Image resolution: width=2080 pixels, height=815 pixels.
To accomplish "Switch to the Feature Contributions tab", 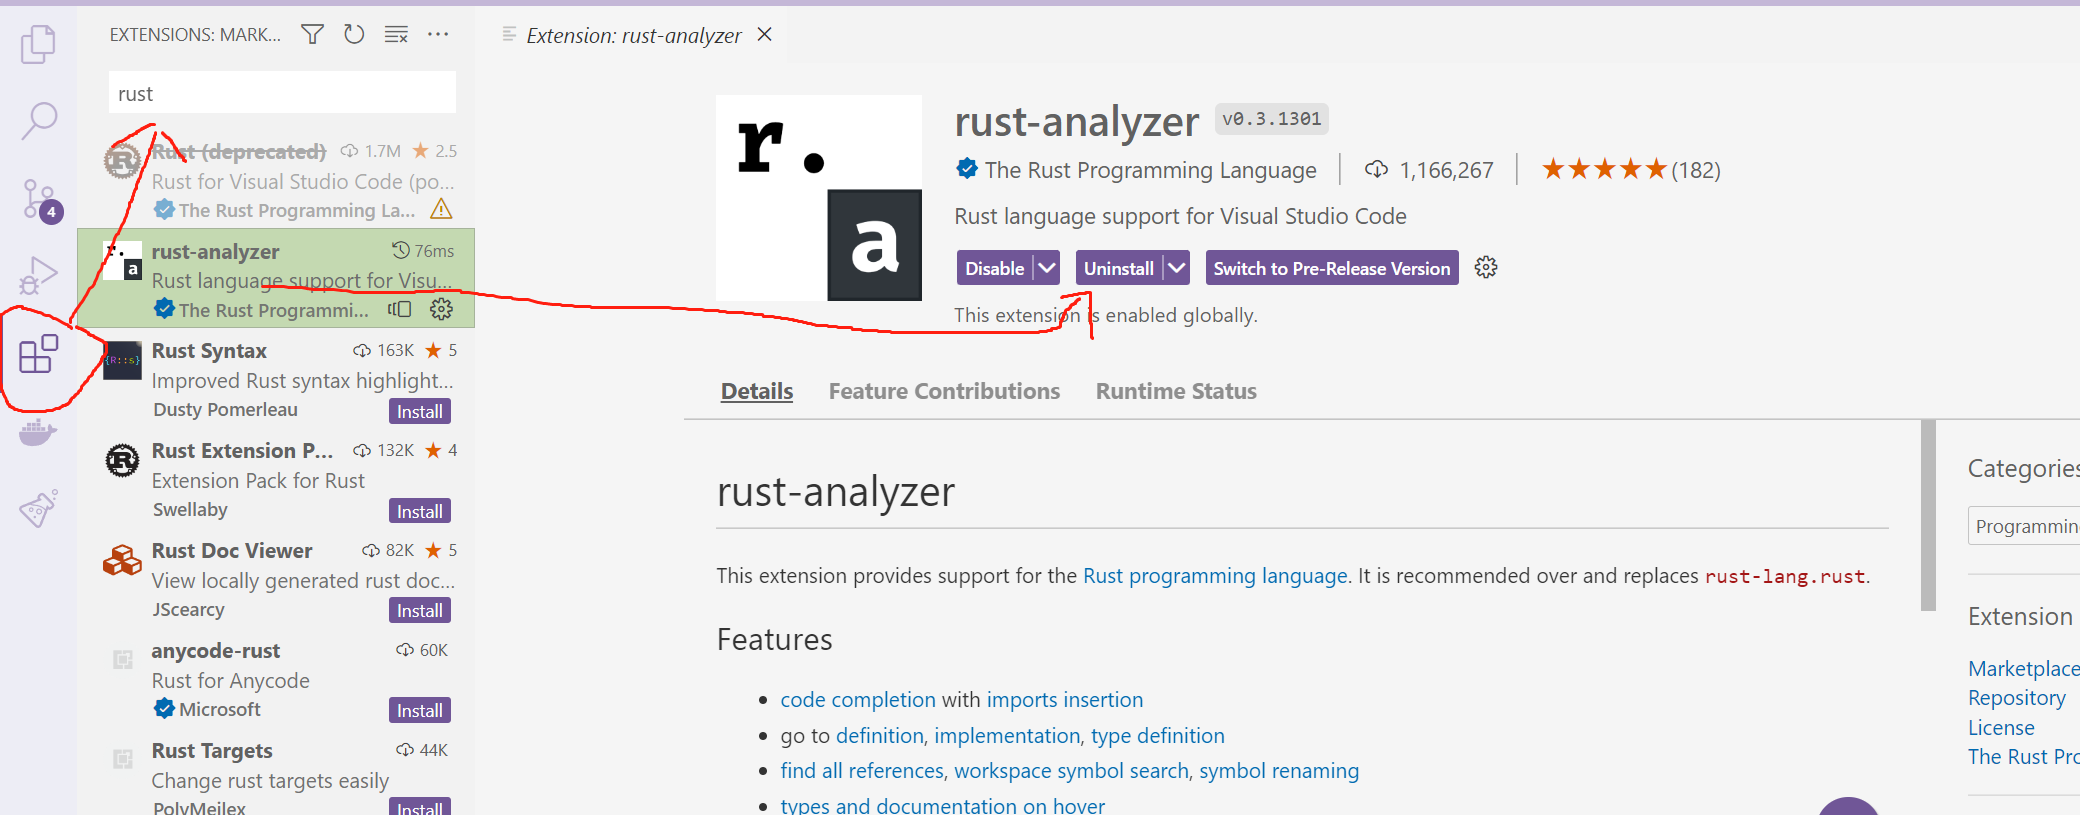I will coord(944,391).
